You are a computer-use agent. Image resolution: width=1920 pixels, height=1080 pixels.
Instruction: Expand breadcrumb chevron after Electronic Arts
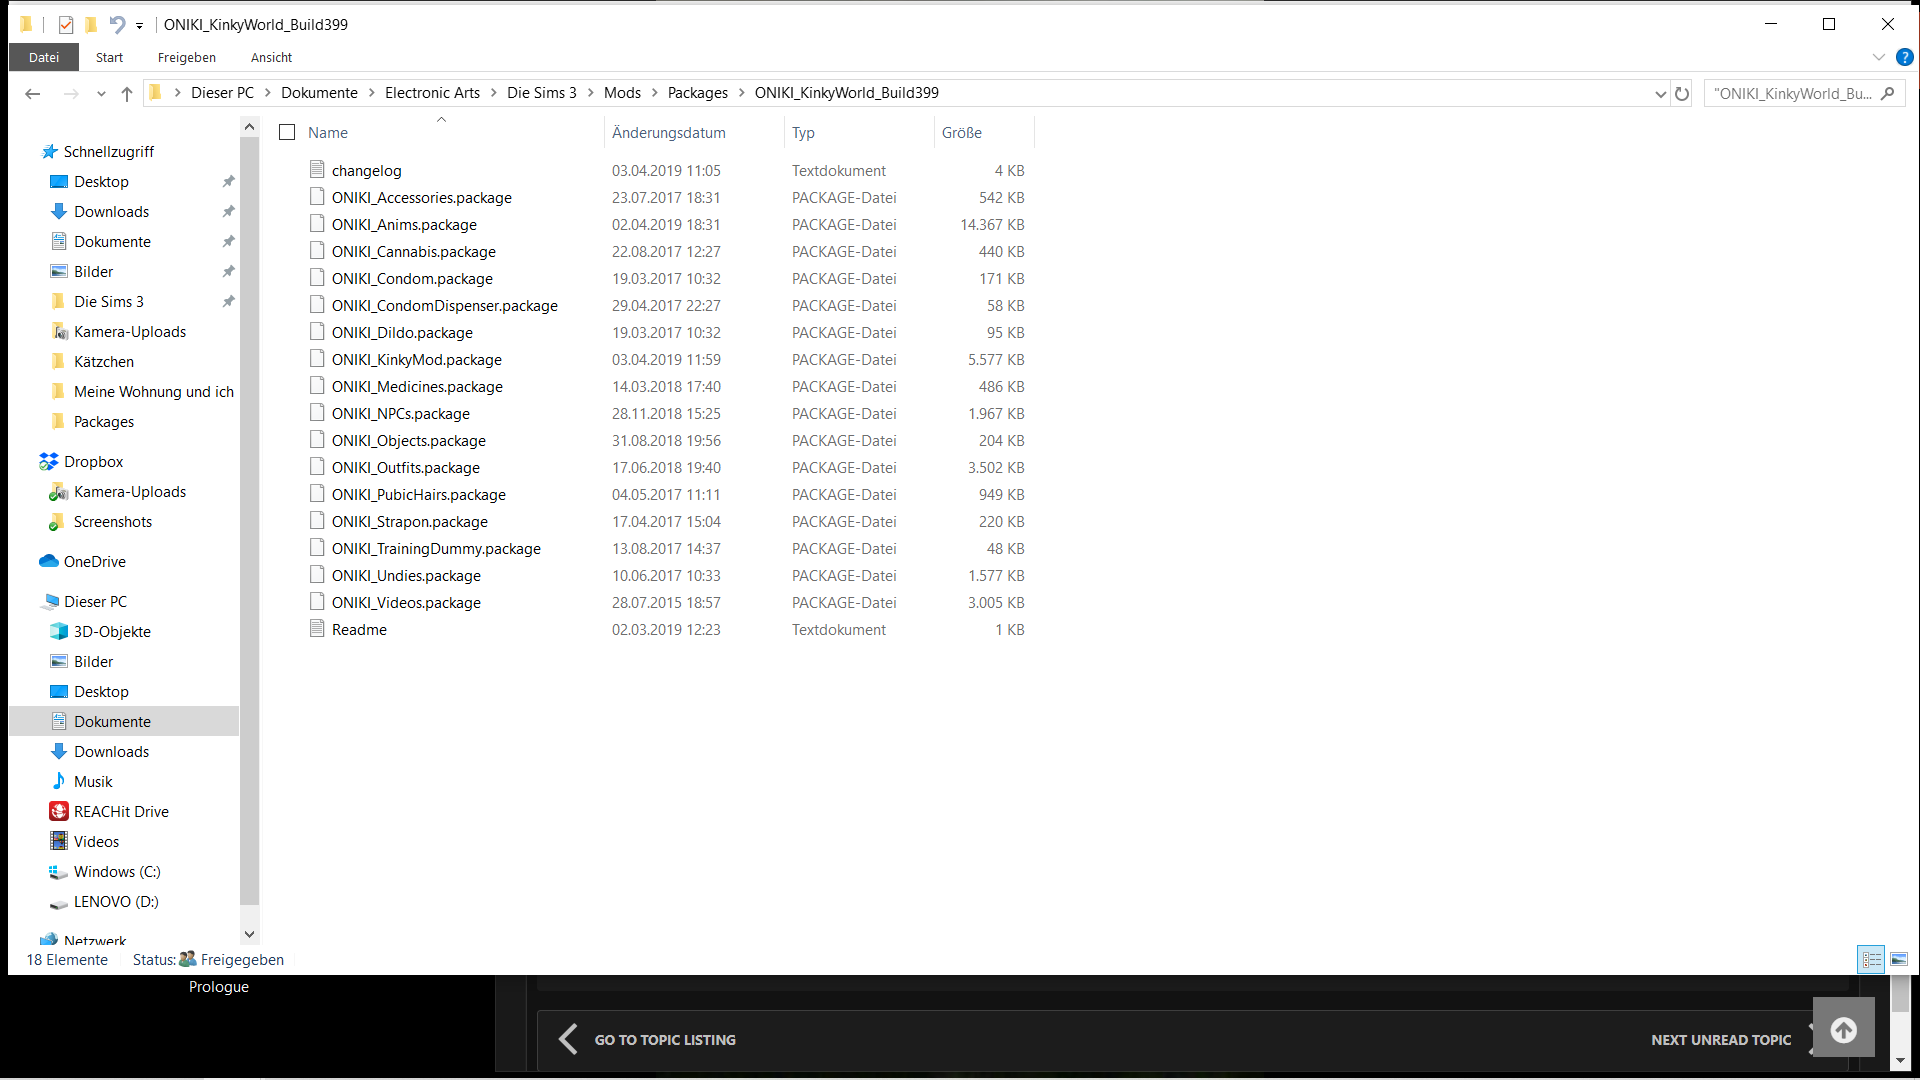(x=494, y=93)
